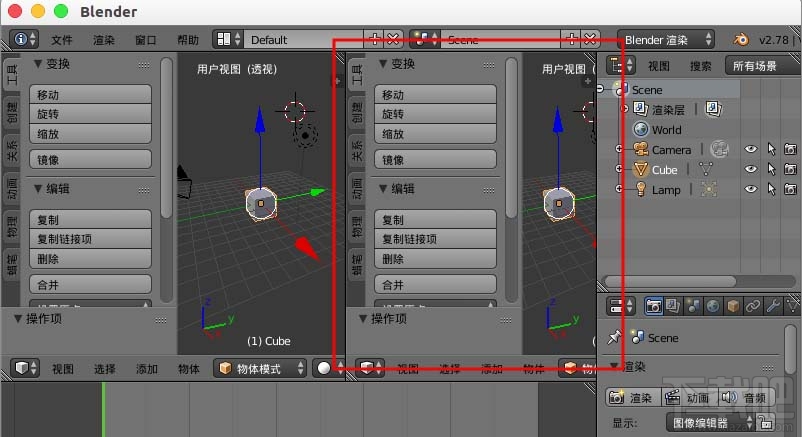Viewport: 802px width, 437px height.
Task: Select 渲染层 in the outliner
Action: 668,110
